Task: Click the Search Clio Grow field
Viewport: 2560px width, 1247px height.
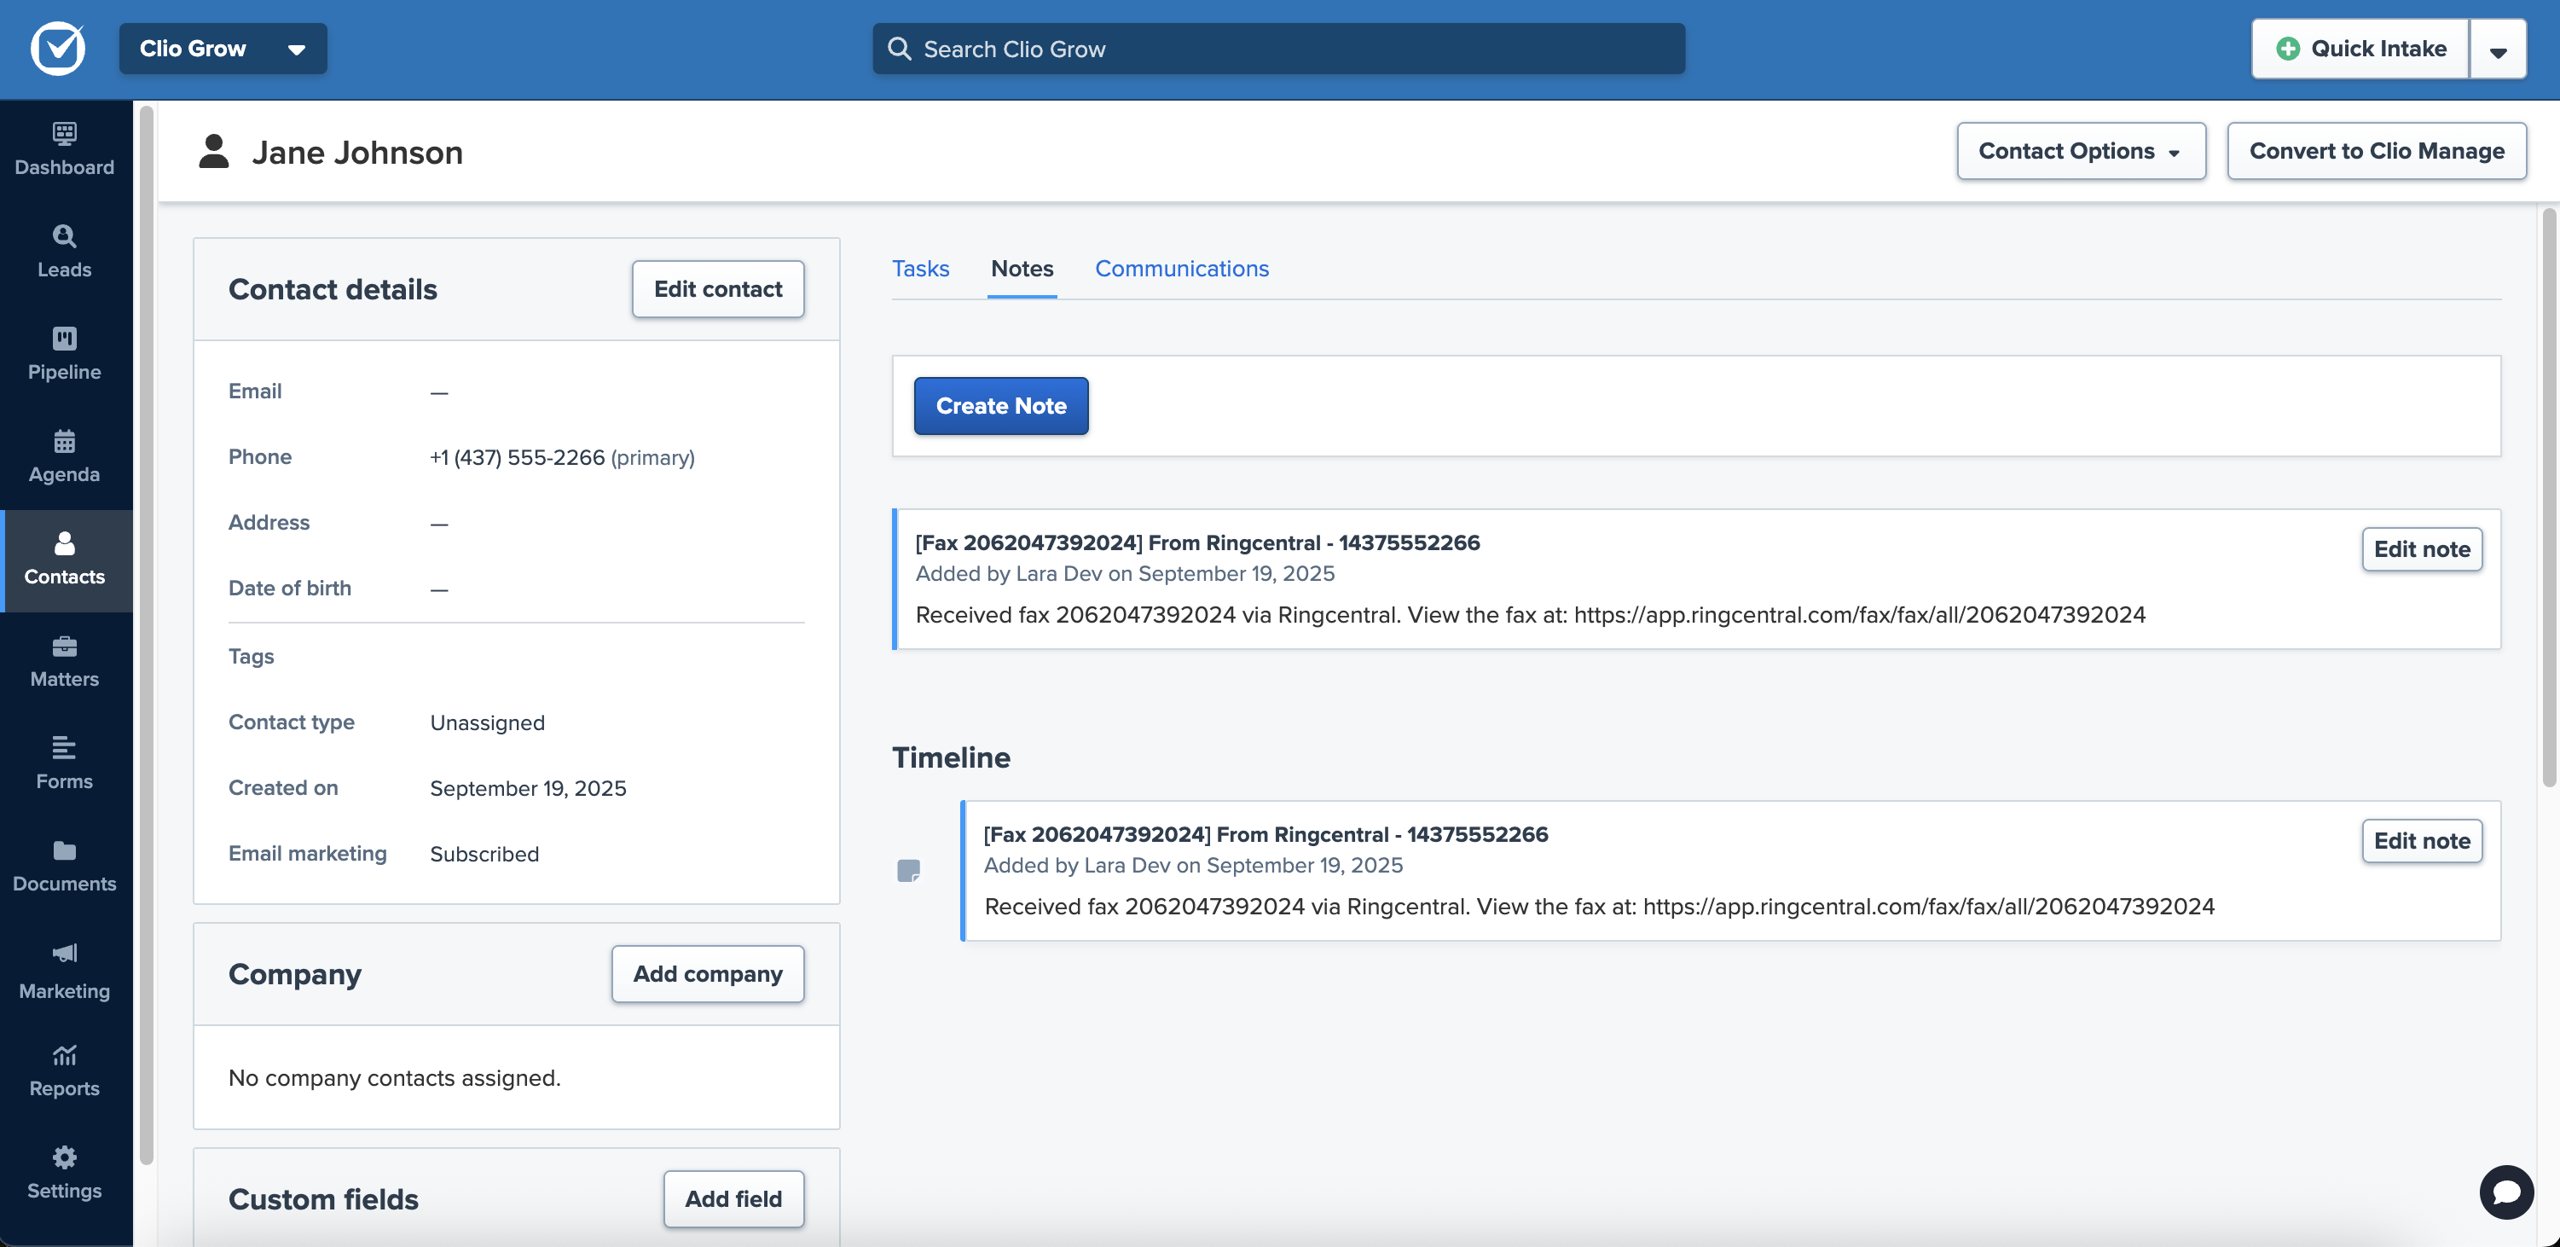Action: (x=1278, y=49)
